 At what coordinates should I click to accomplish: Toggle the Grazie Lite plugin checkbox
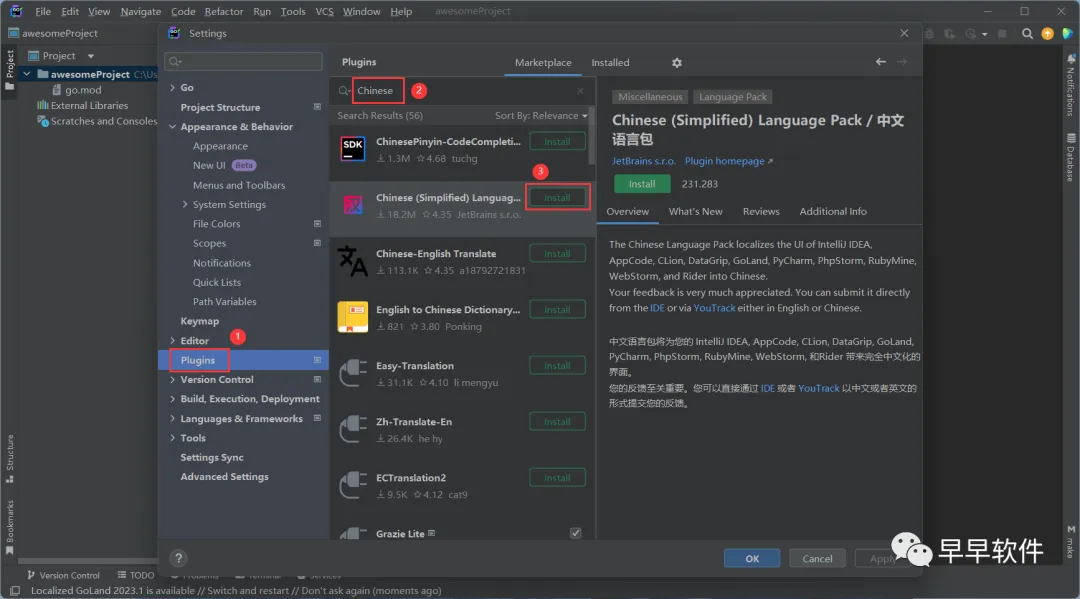point(575,533)
